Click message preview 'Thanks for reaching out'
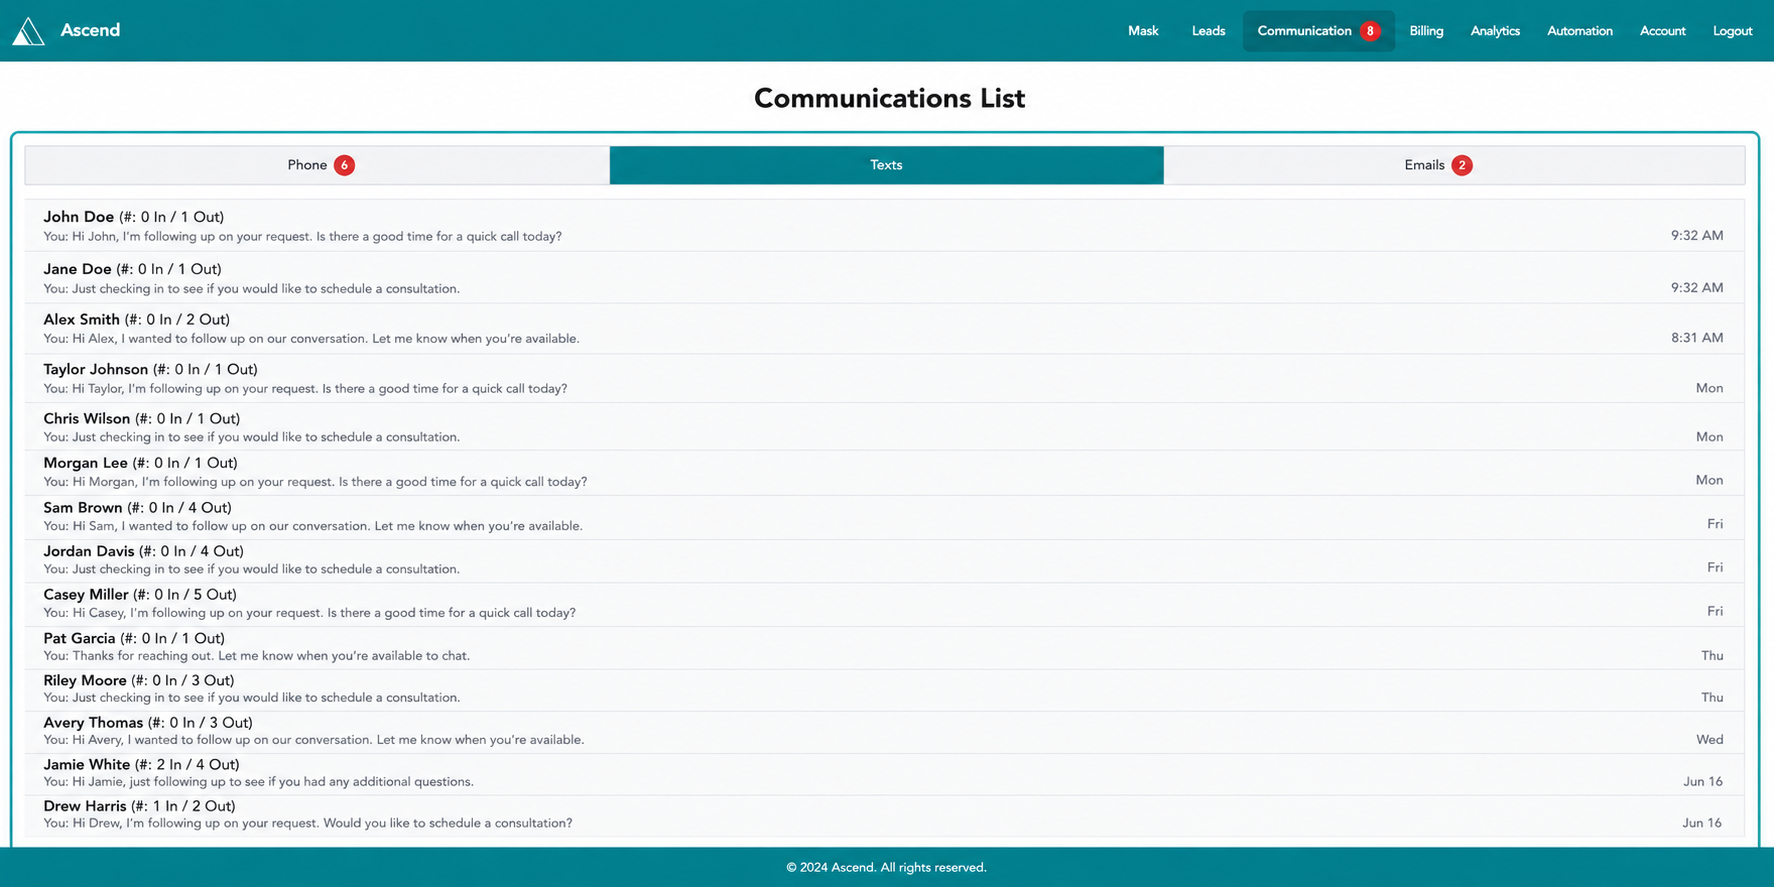 point(257,656)
